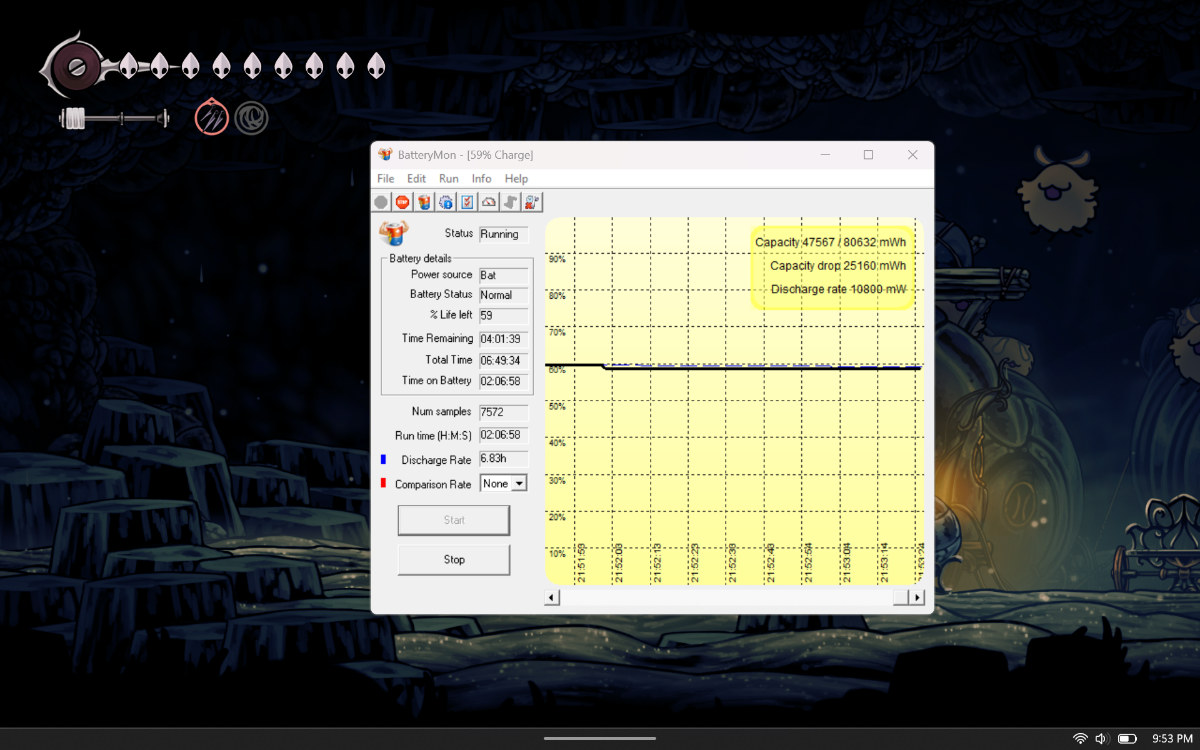Click the toolbar icon with red X

[x=532, y=202]
